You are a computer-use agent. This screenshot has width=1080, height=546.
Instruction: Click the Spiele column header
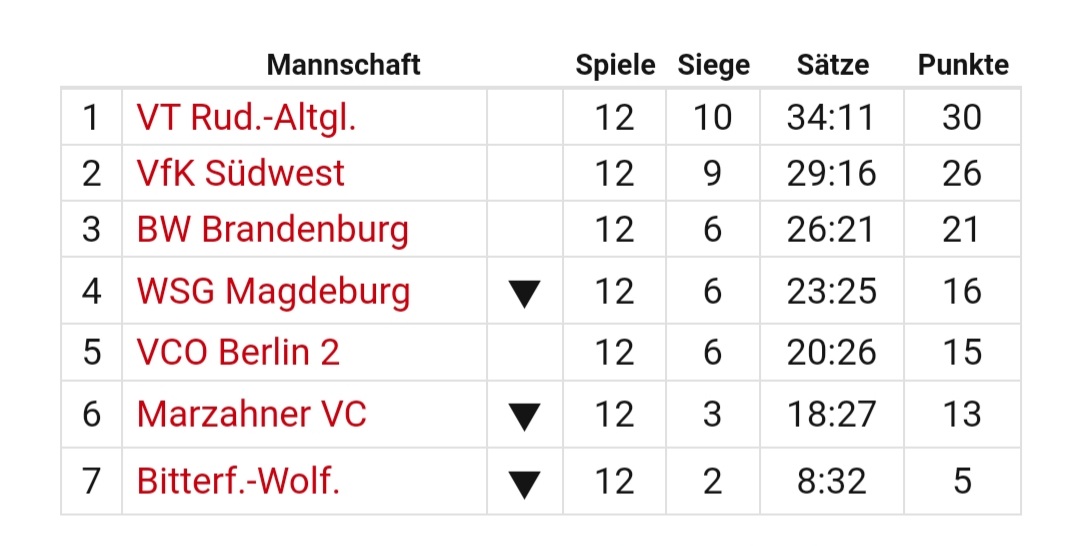[x=615, y=66]
